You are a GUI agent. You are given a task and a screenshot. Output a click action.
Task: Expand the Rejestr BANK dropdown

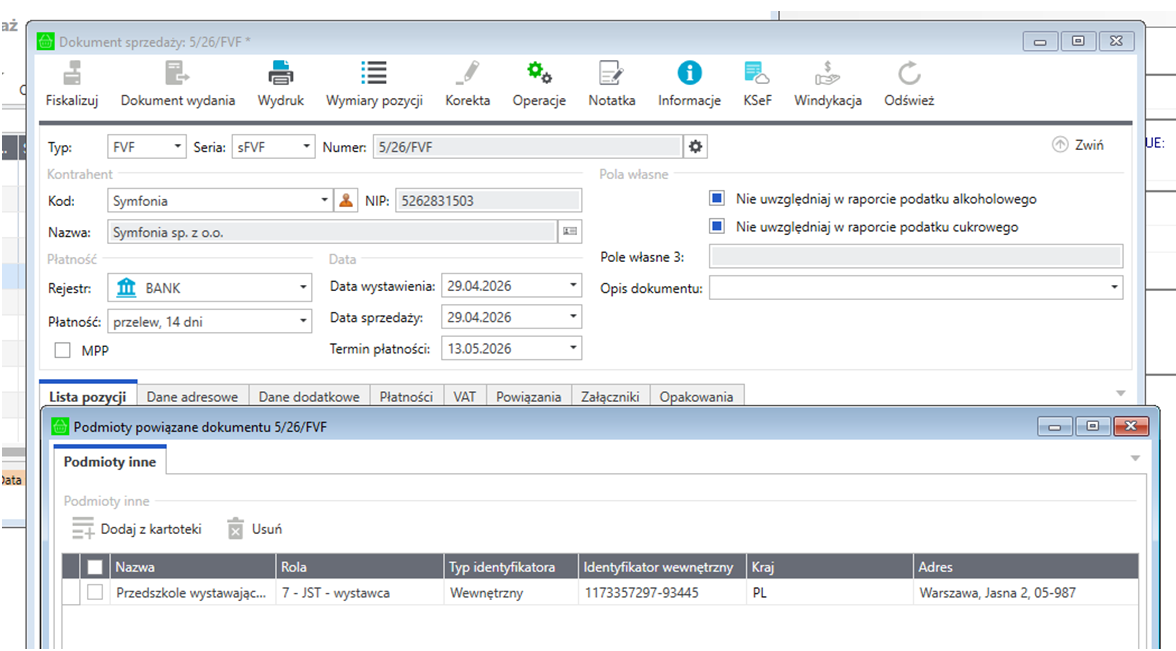[x=303, y=288]
